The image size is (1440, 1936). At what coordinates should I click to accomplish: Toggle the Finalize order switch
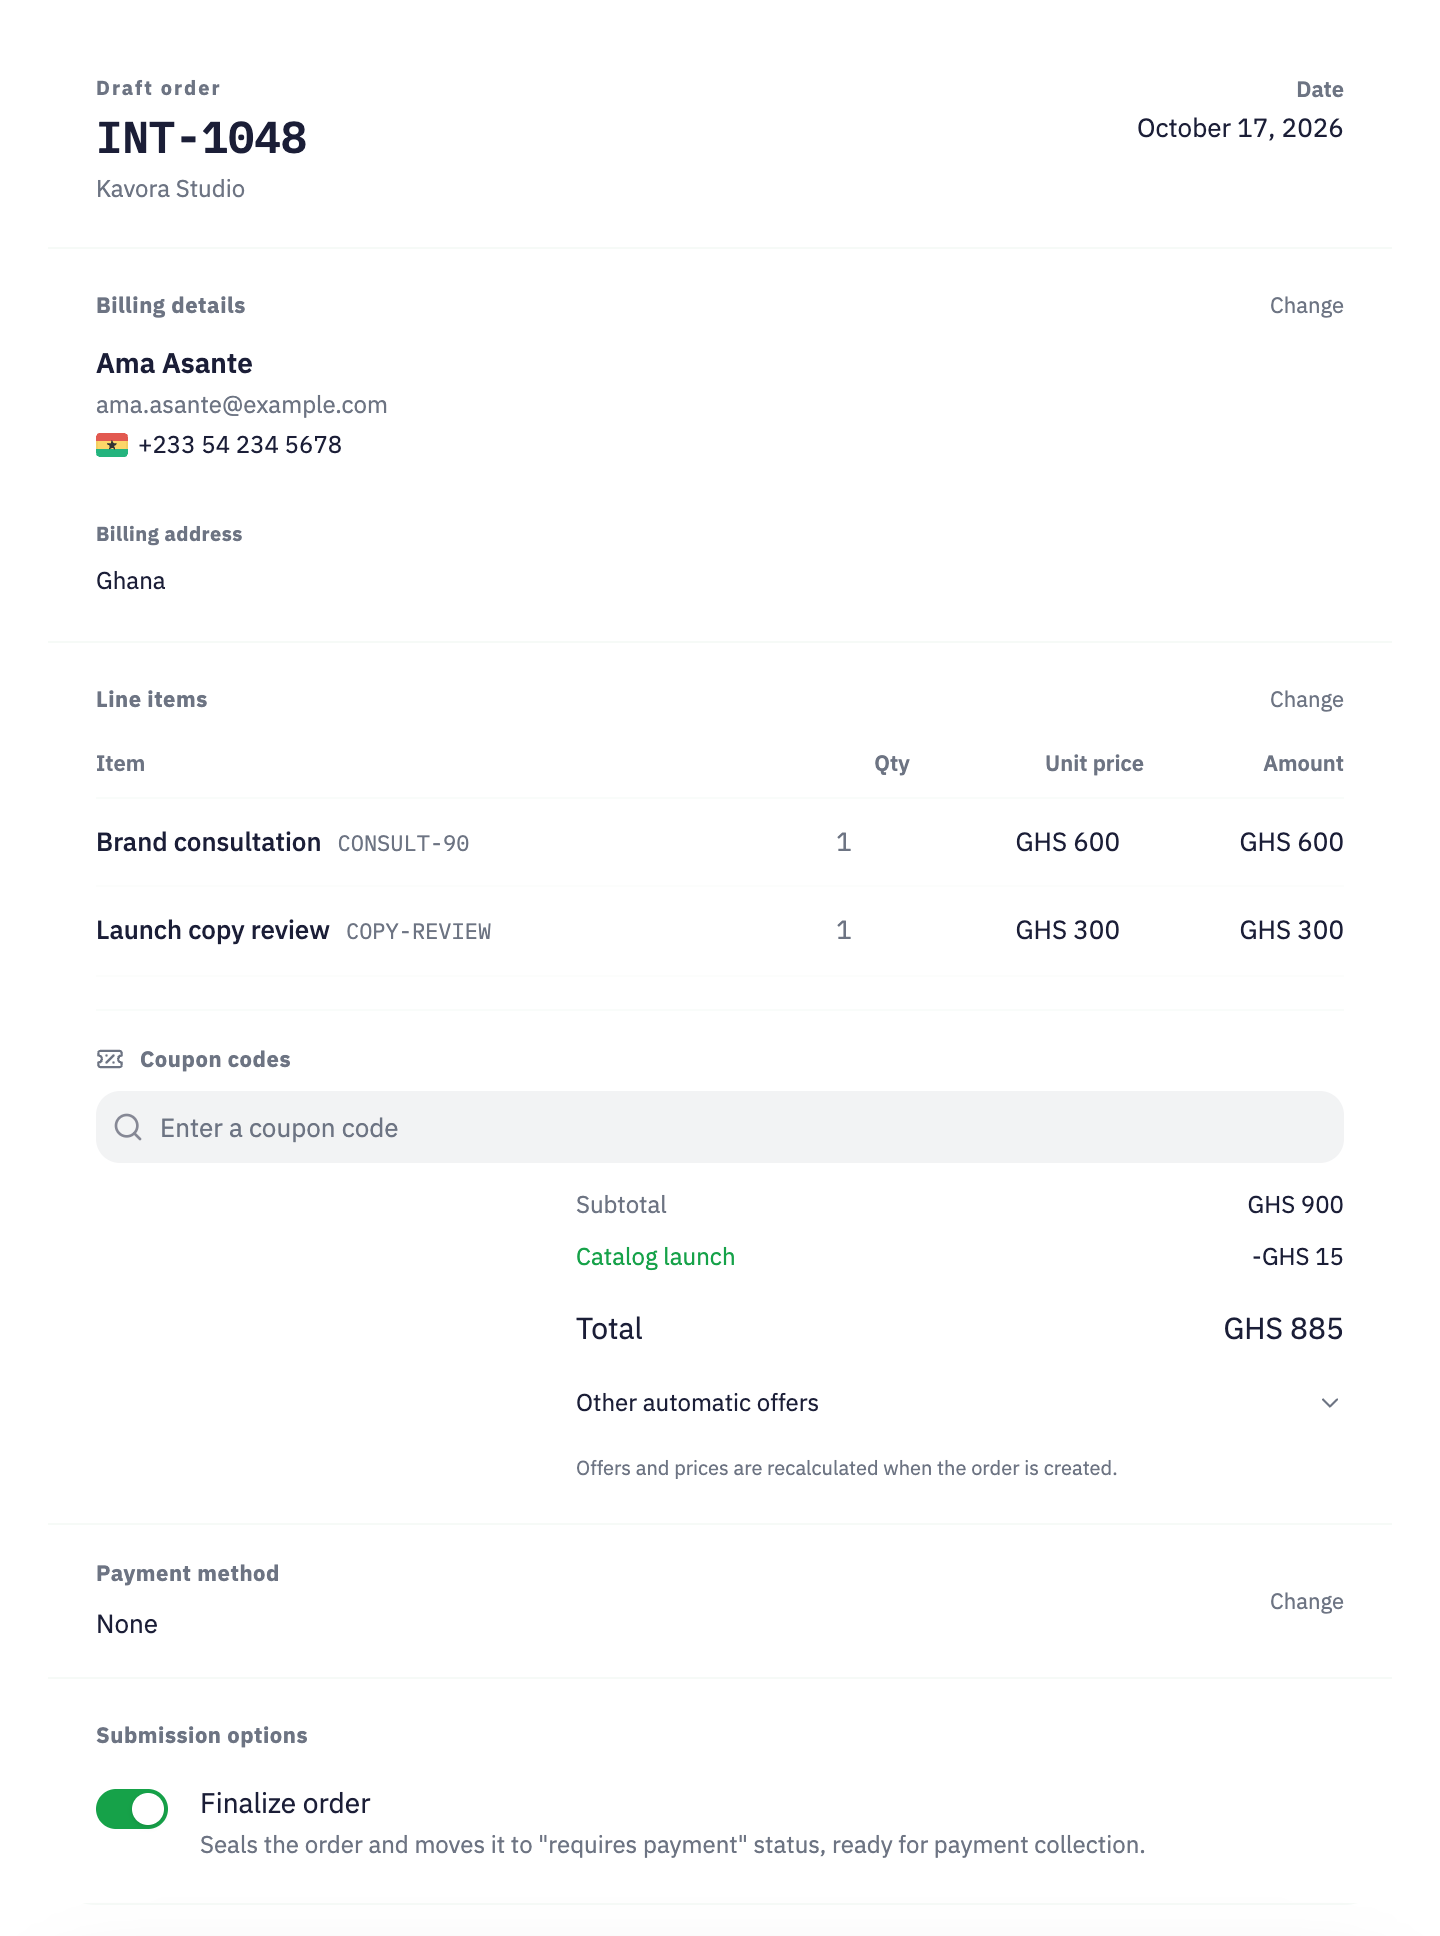(x=132, y=1809)
